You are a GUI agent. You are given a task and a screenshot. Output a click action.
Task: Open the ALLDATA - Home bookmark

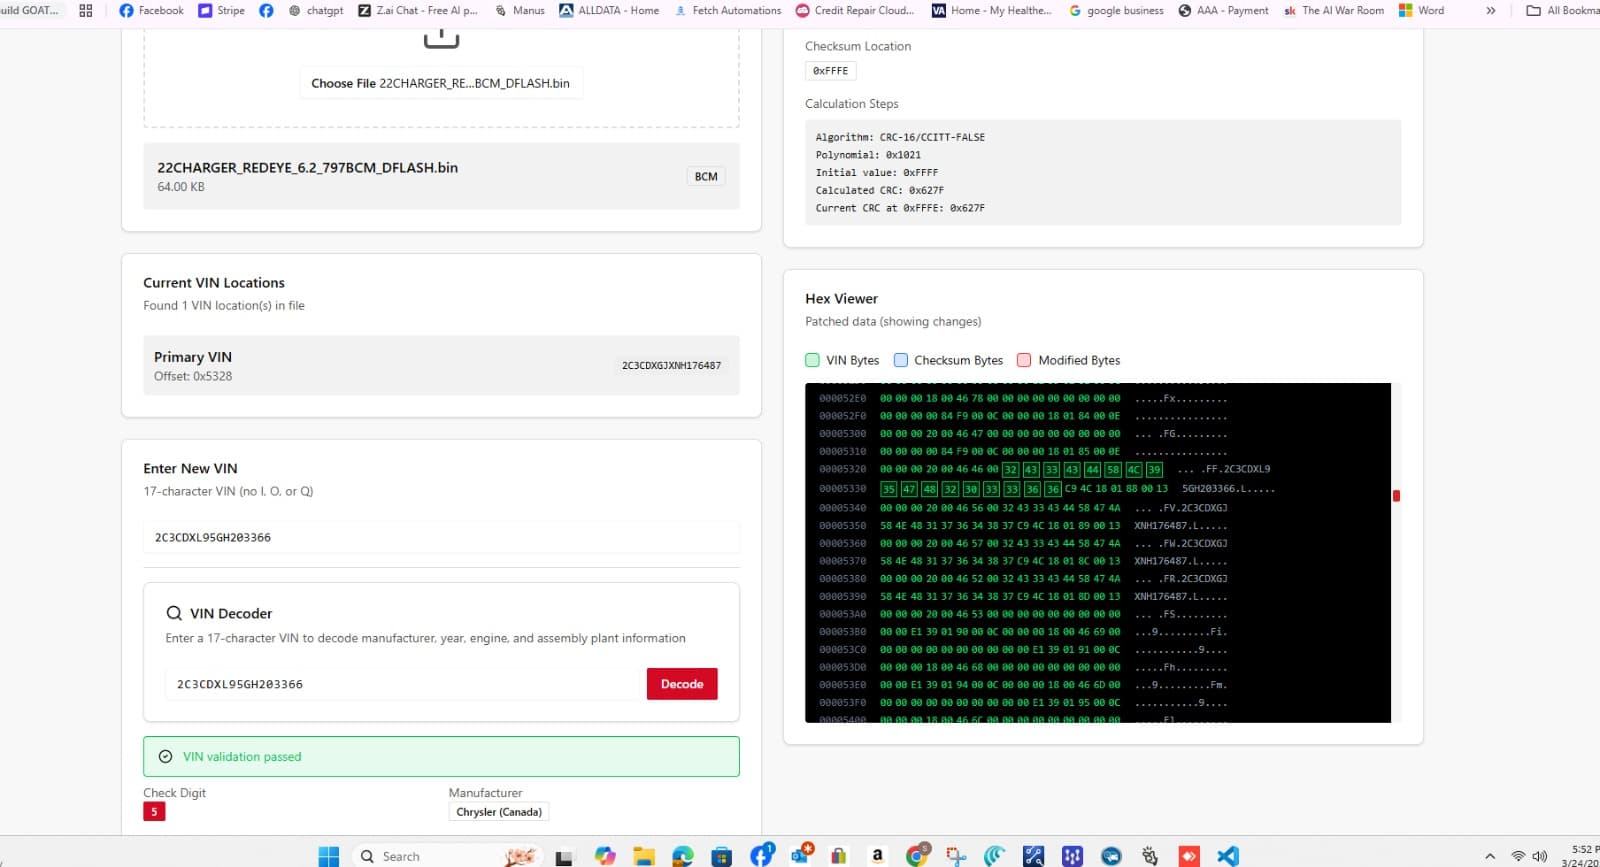coord(608,10)
